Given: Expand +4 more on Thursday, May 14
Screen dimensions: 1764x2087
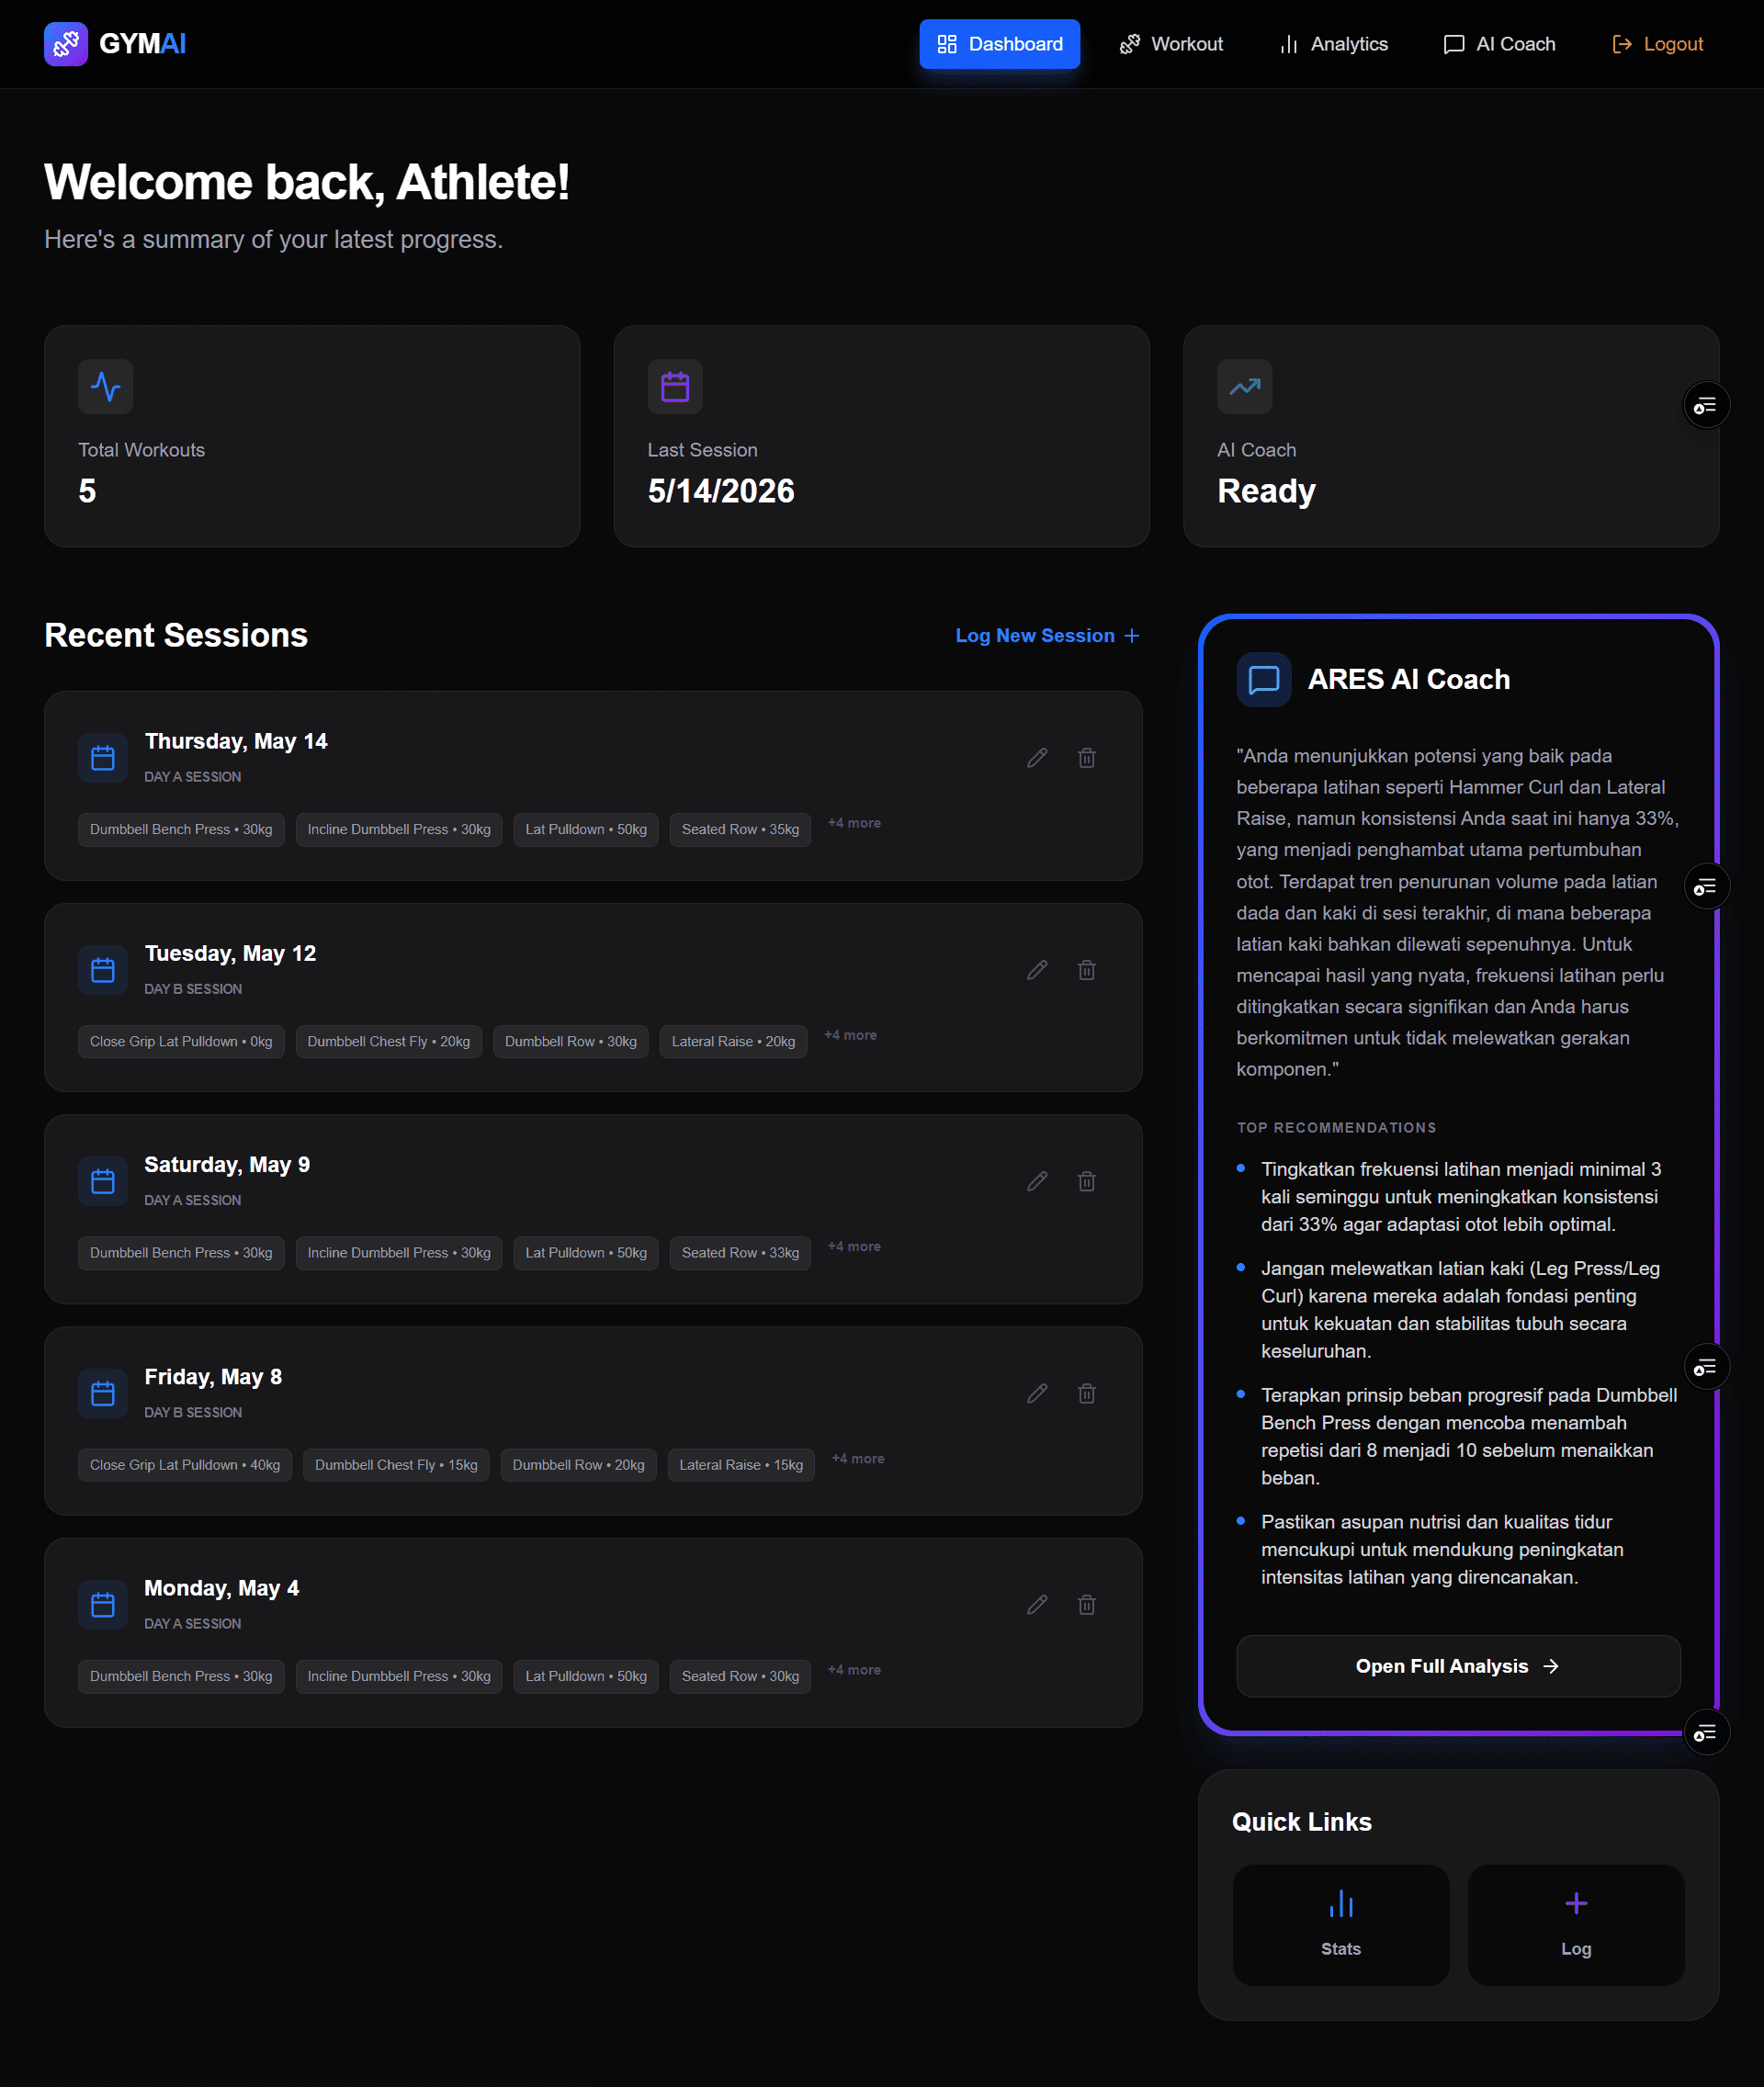Looking at the screenshot, I should 854,823.
